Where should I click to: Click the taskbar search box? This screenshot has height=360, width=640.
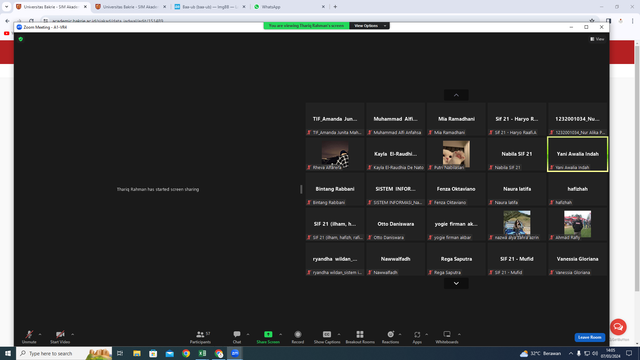[64, 353]
